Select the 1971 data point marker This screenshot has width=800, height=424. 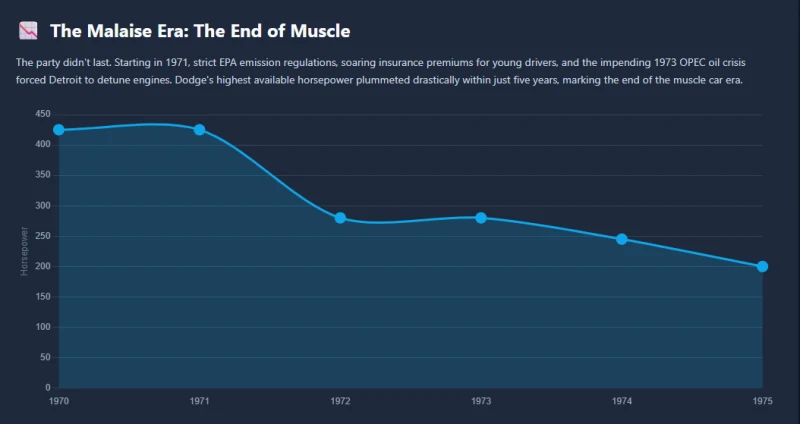pos(199,130)
